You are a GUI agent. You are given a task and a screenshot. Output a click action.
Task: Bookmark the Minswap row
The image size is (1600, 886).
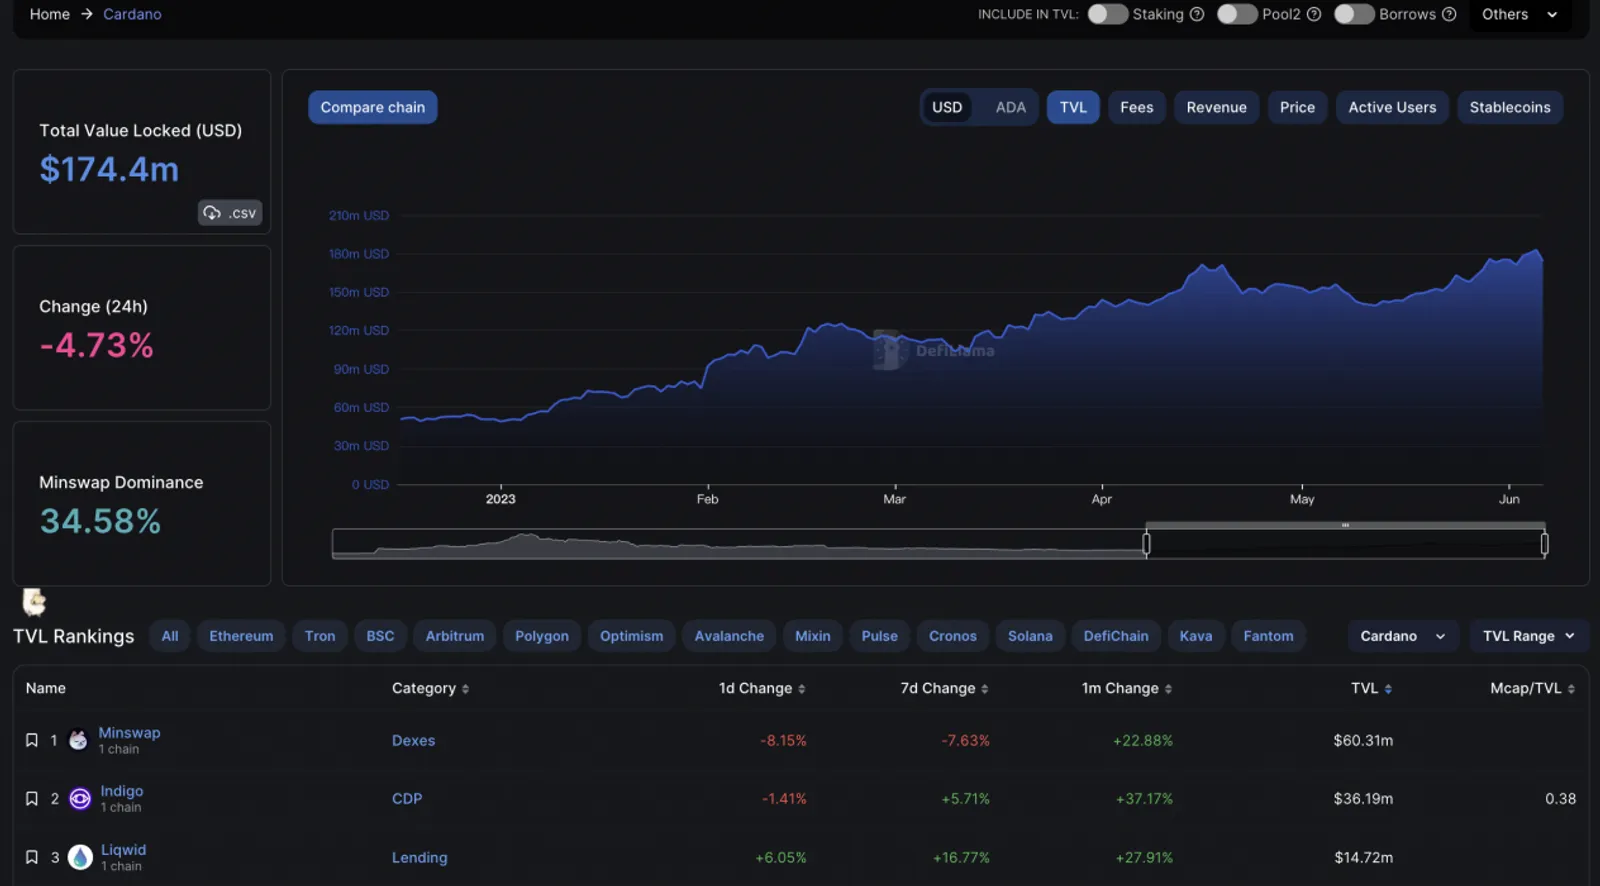[x=32, y=740]
